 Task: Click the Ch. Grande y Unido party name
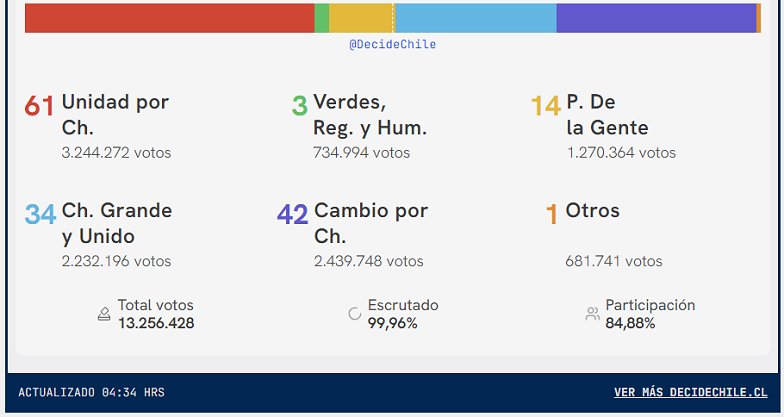point(116,223)
